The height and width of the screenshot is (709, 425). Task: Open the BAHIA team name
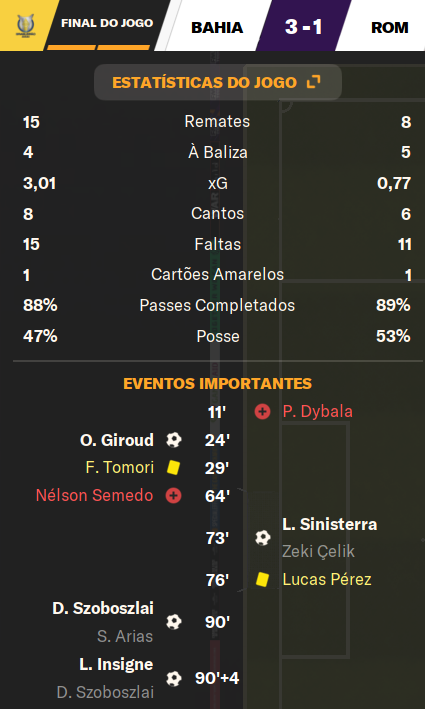tap(217, 28)
